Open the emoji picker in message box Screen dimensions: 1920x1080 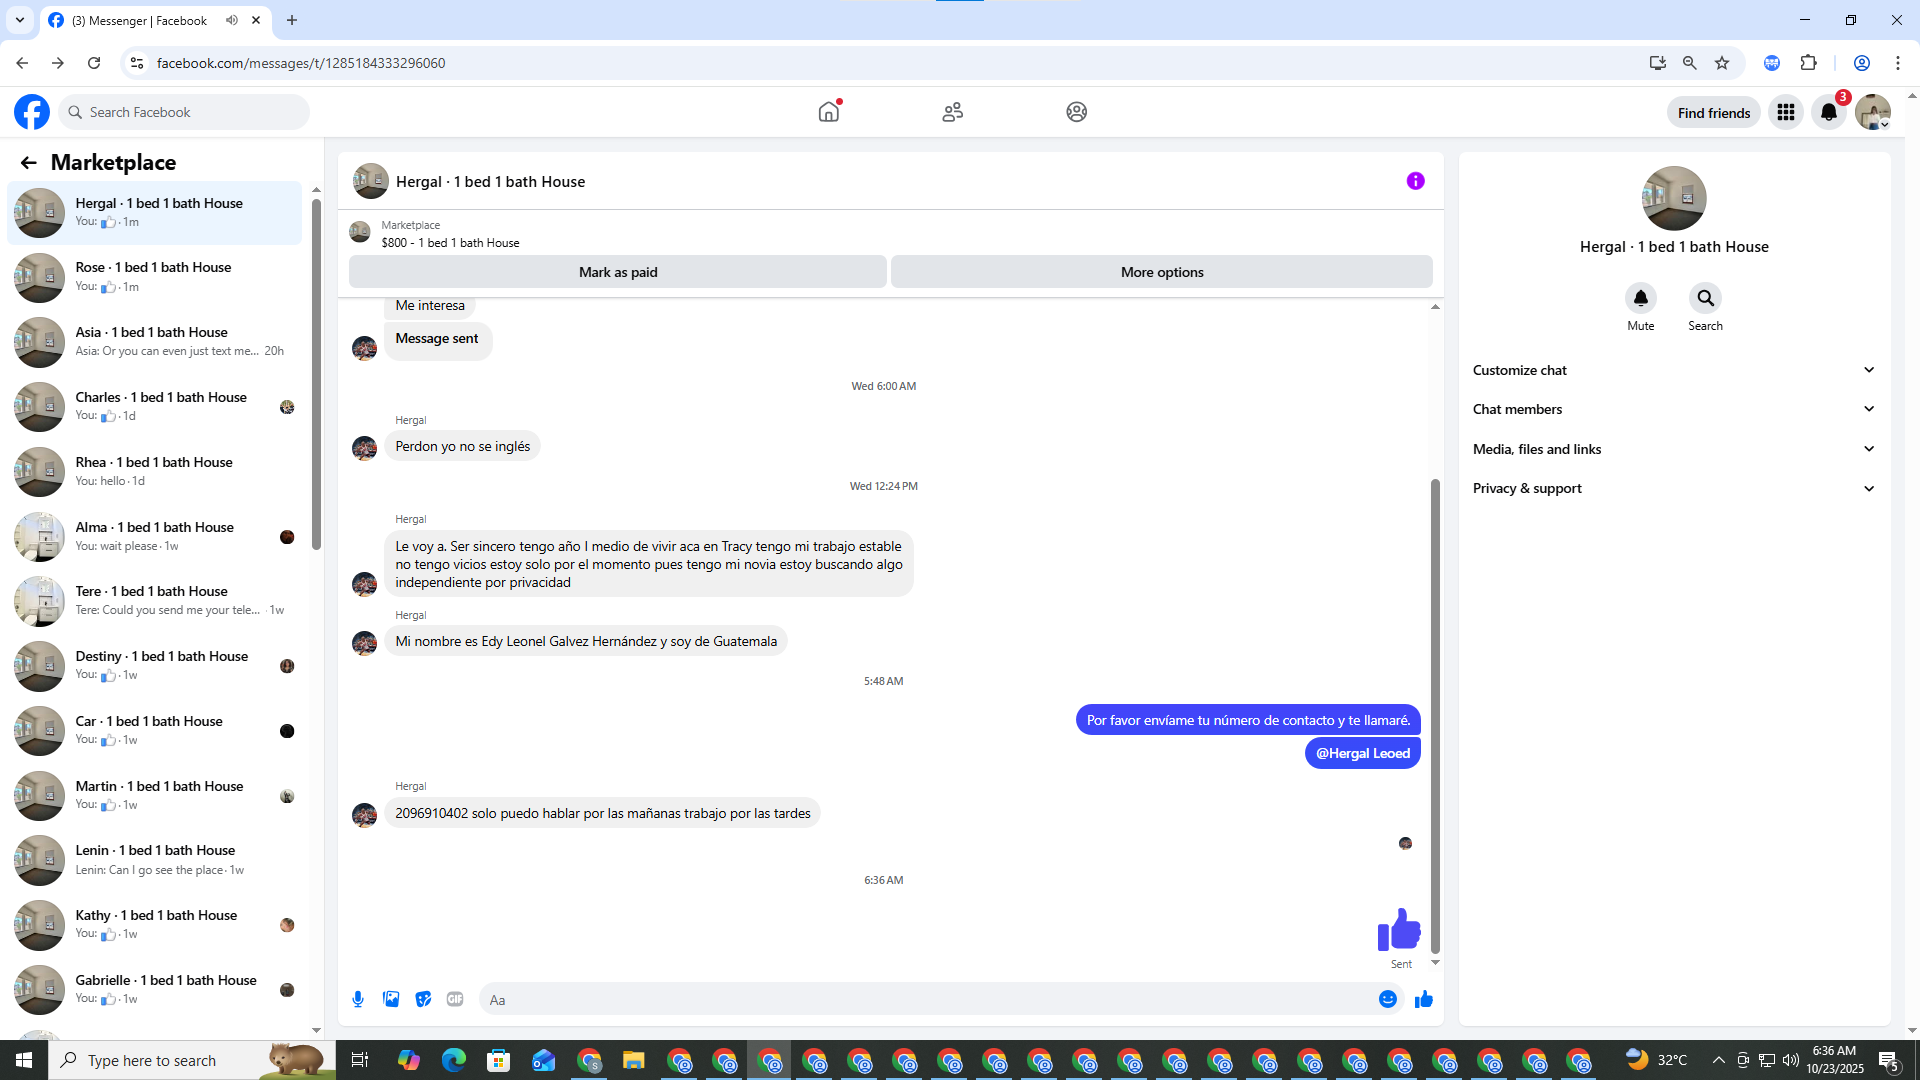1387,999
